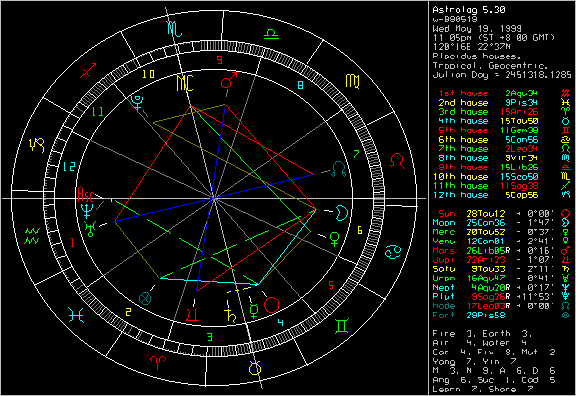Click the cyan Neptune trident inside the chart wheel

click(x=87, y=211)
